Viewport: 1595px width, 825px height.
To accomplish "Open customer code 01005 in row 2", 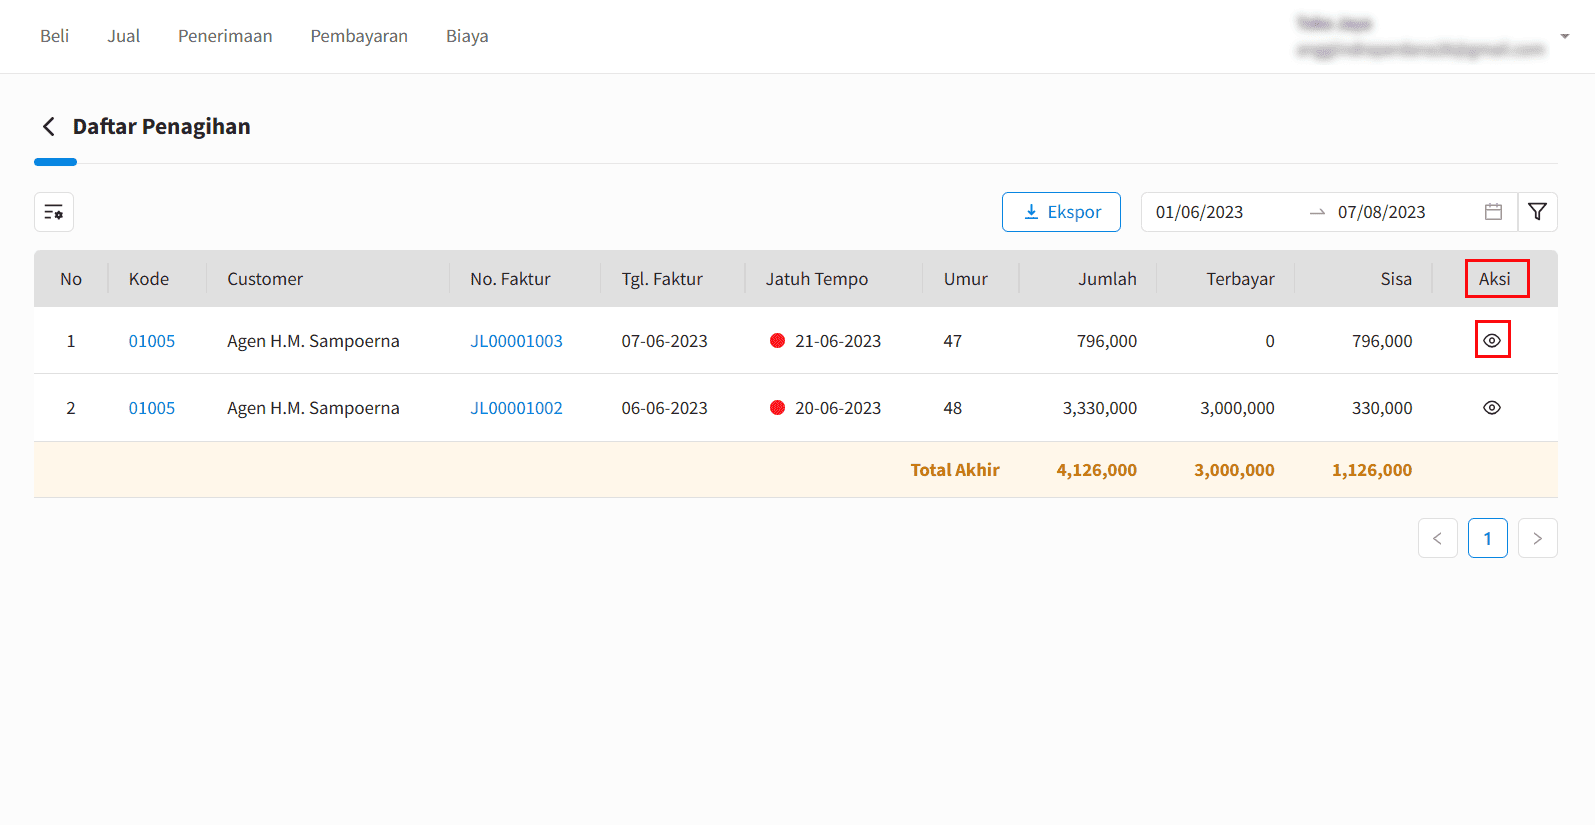I will point(152,408).
